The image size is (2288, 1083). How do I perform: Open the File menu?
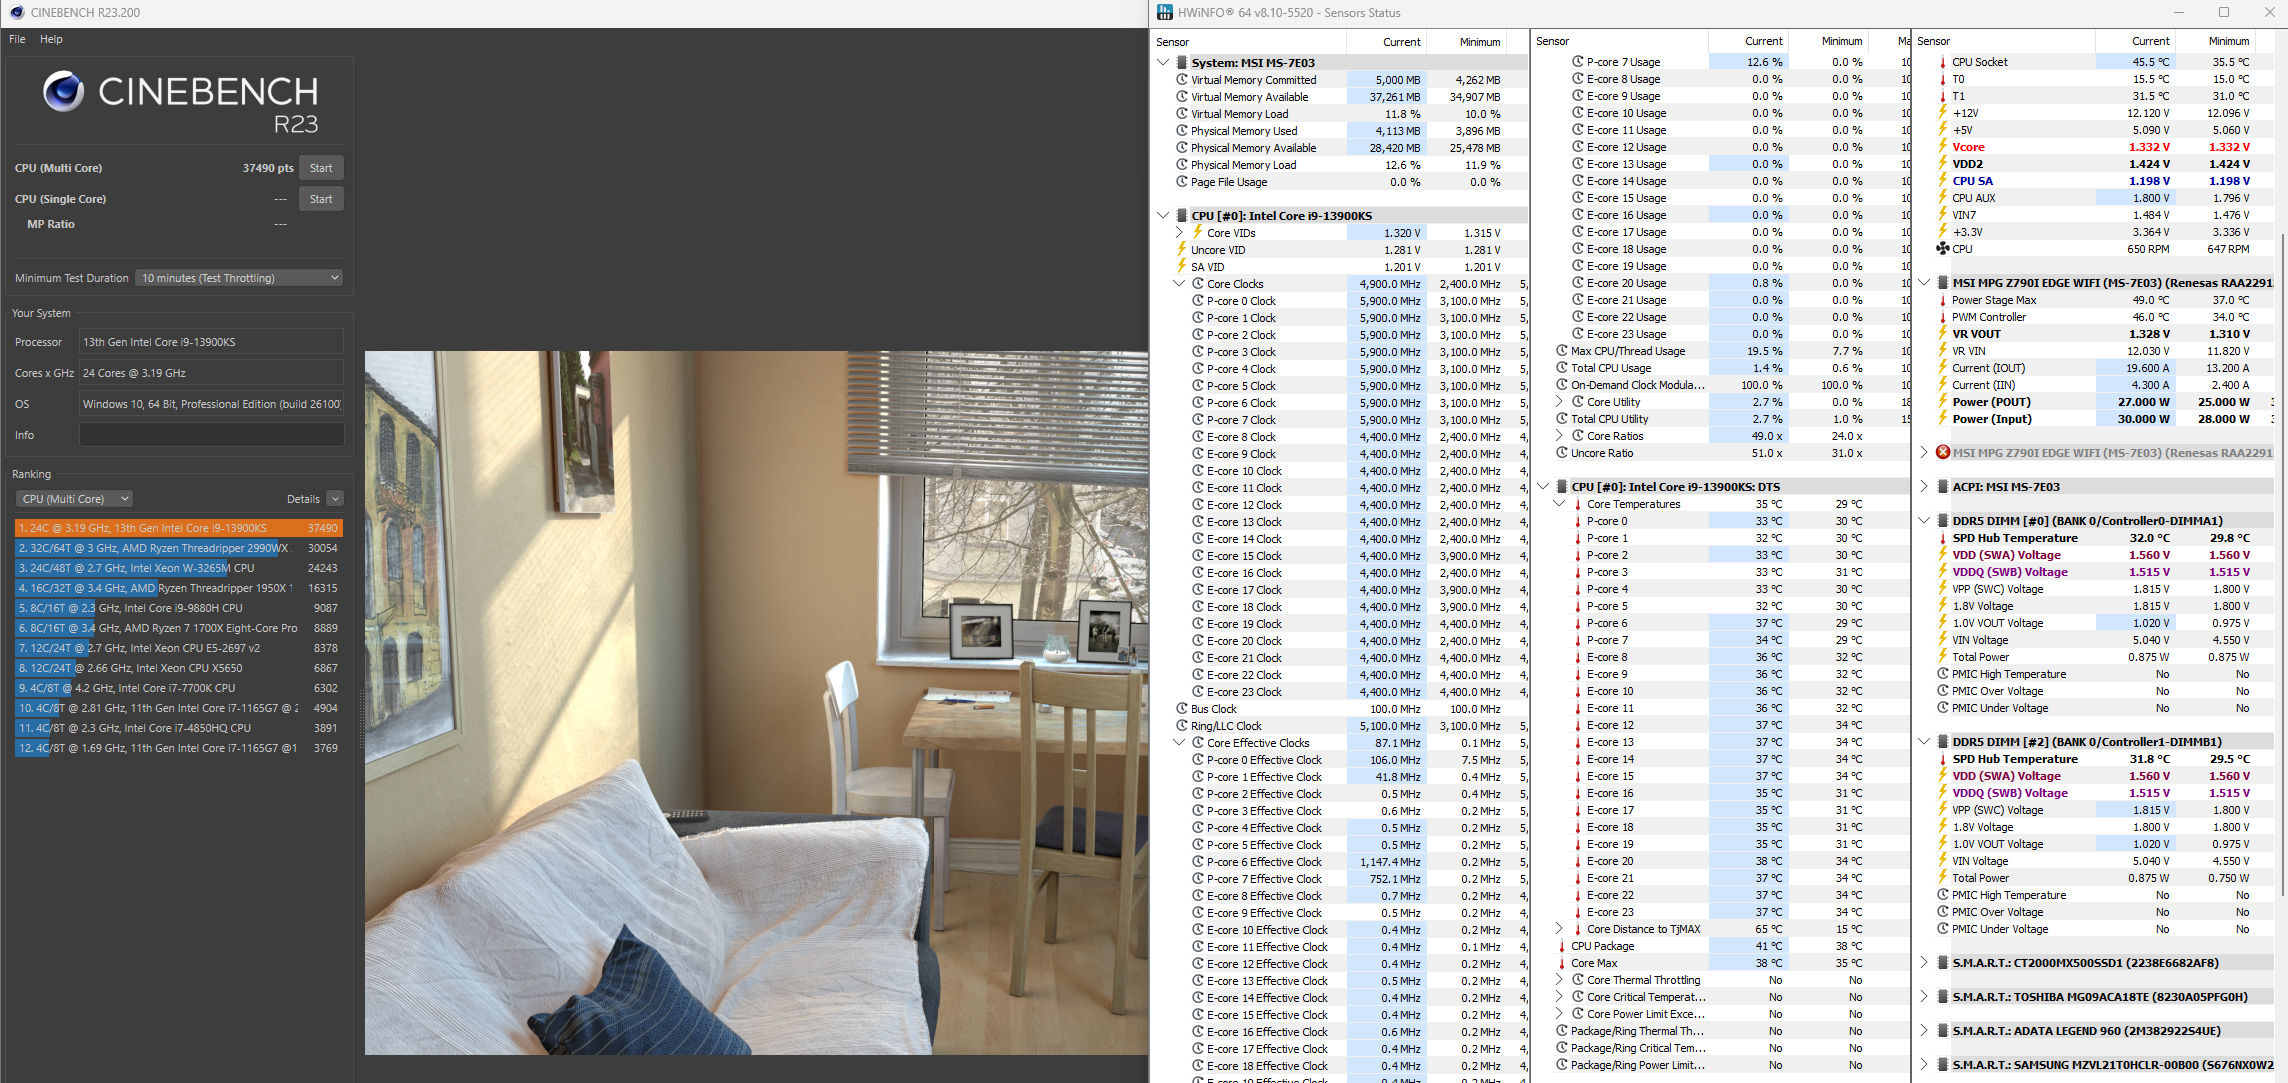click(17, 39)
